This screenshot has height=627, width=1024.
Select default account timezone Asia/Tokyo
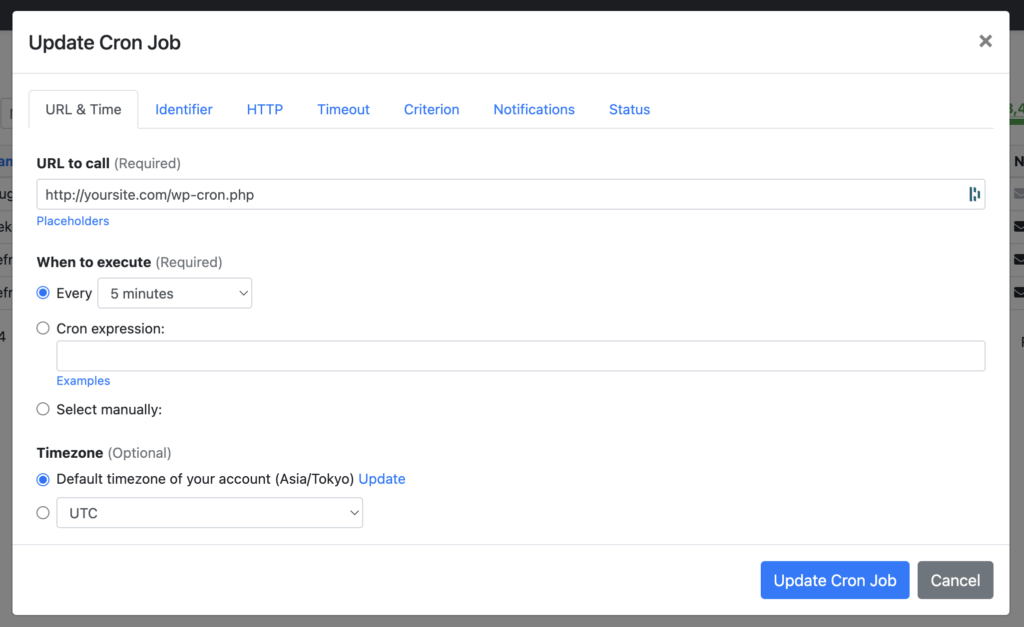41,479
